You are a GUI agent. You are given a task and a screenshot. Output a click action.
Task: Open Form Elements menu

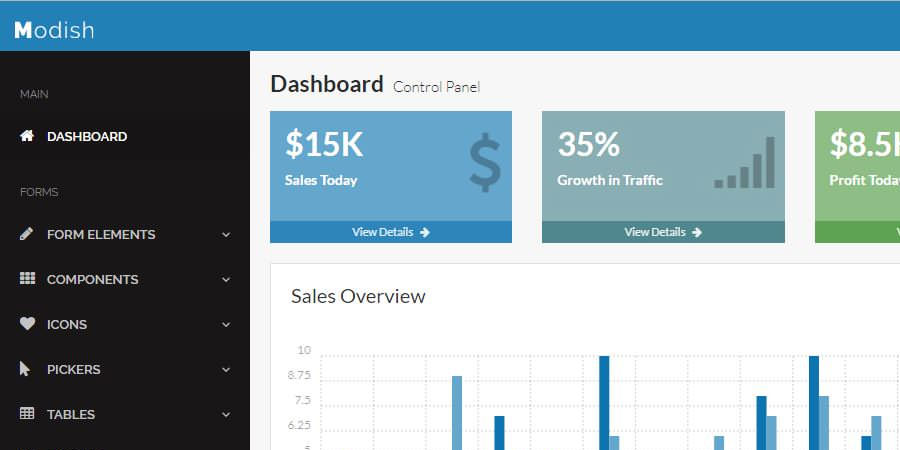pyautogui.click(x=125, y=235)
